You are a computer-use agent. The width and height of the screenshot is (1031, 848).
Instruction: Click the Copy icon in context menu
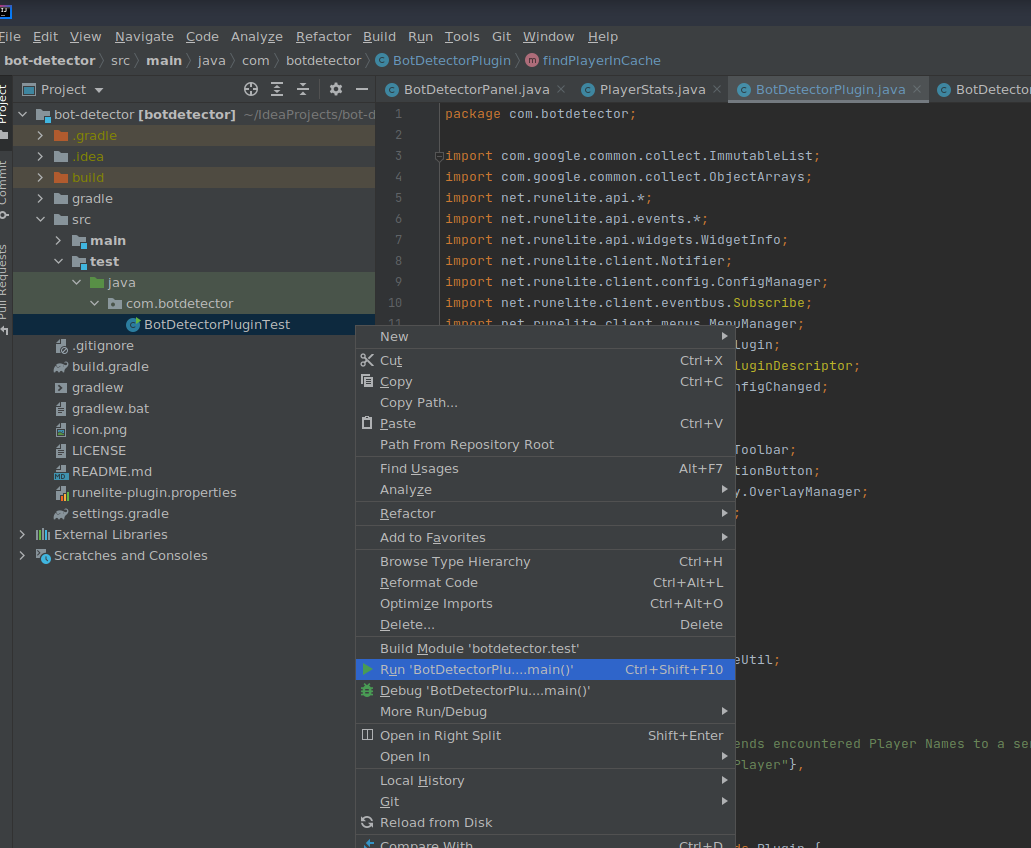pos(367,381)
